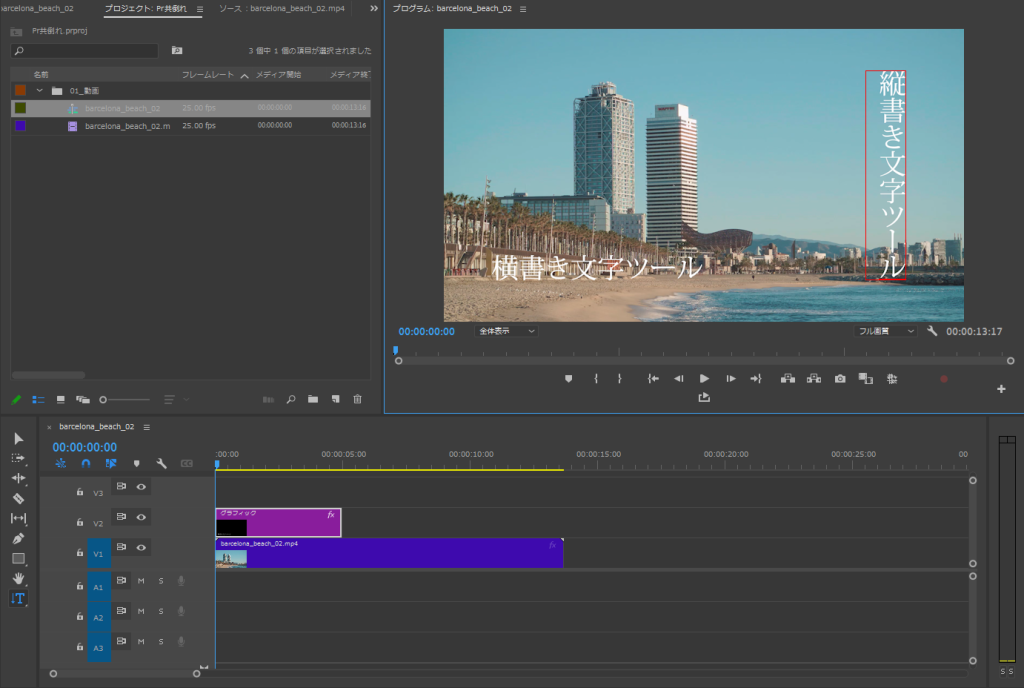This screenshot has width=1024, height=688.
Task: Toggle the Snap magnet in the timeline
Action: (x=86, y=462)
